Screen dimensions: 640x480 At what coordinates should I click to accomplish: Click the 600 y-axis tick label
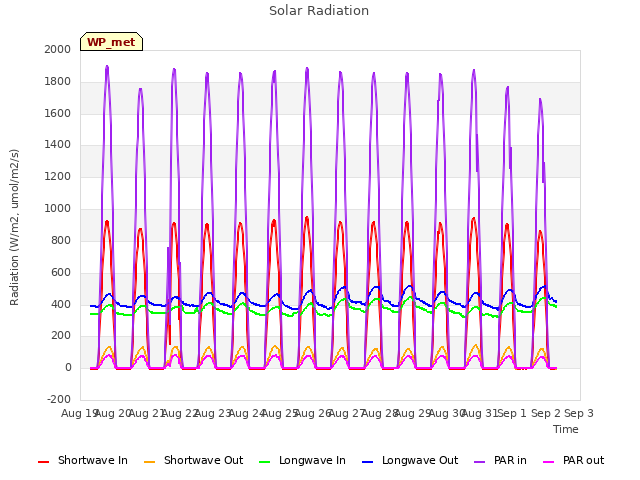coord(61,272)
